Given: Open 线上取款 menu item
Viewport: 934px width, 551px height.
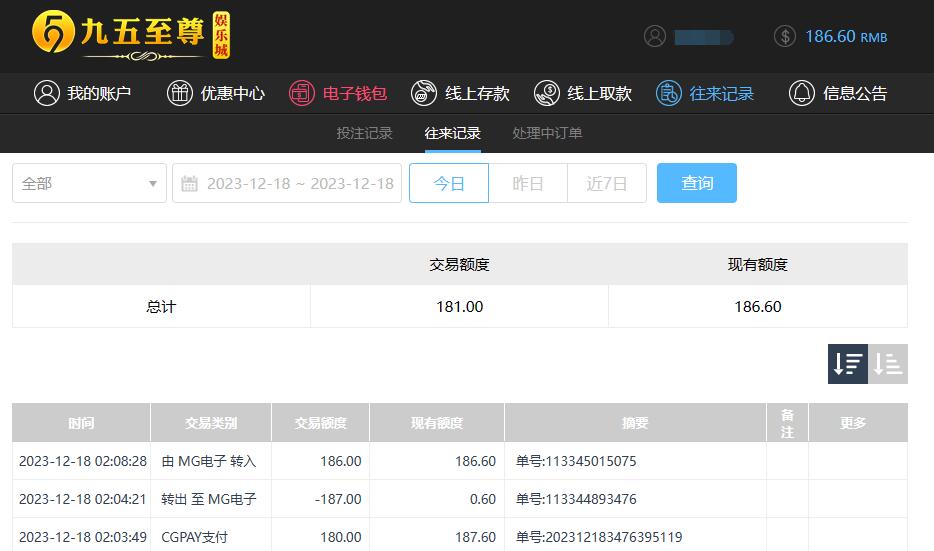Looking at the screenshot, I should tap(583, 93).
